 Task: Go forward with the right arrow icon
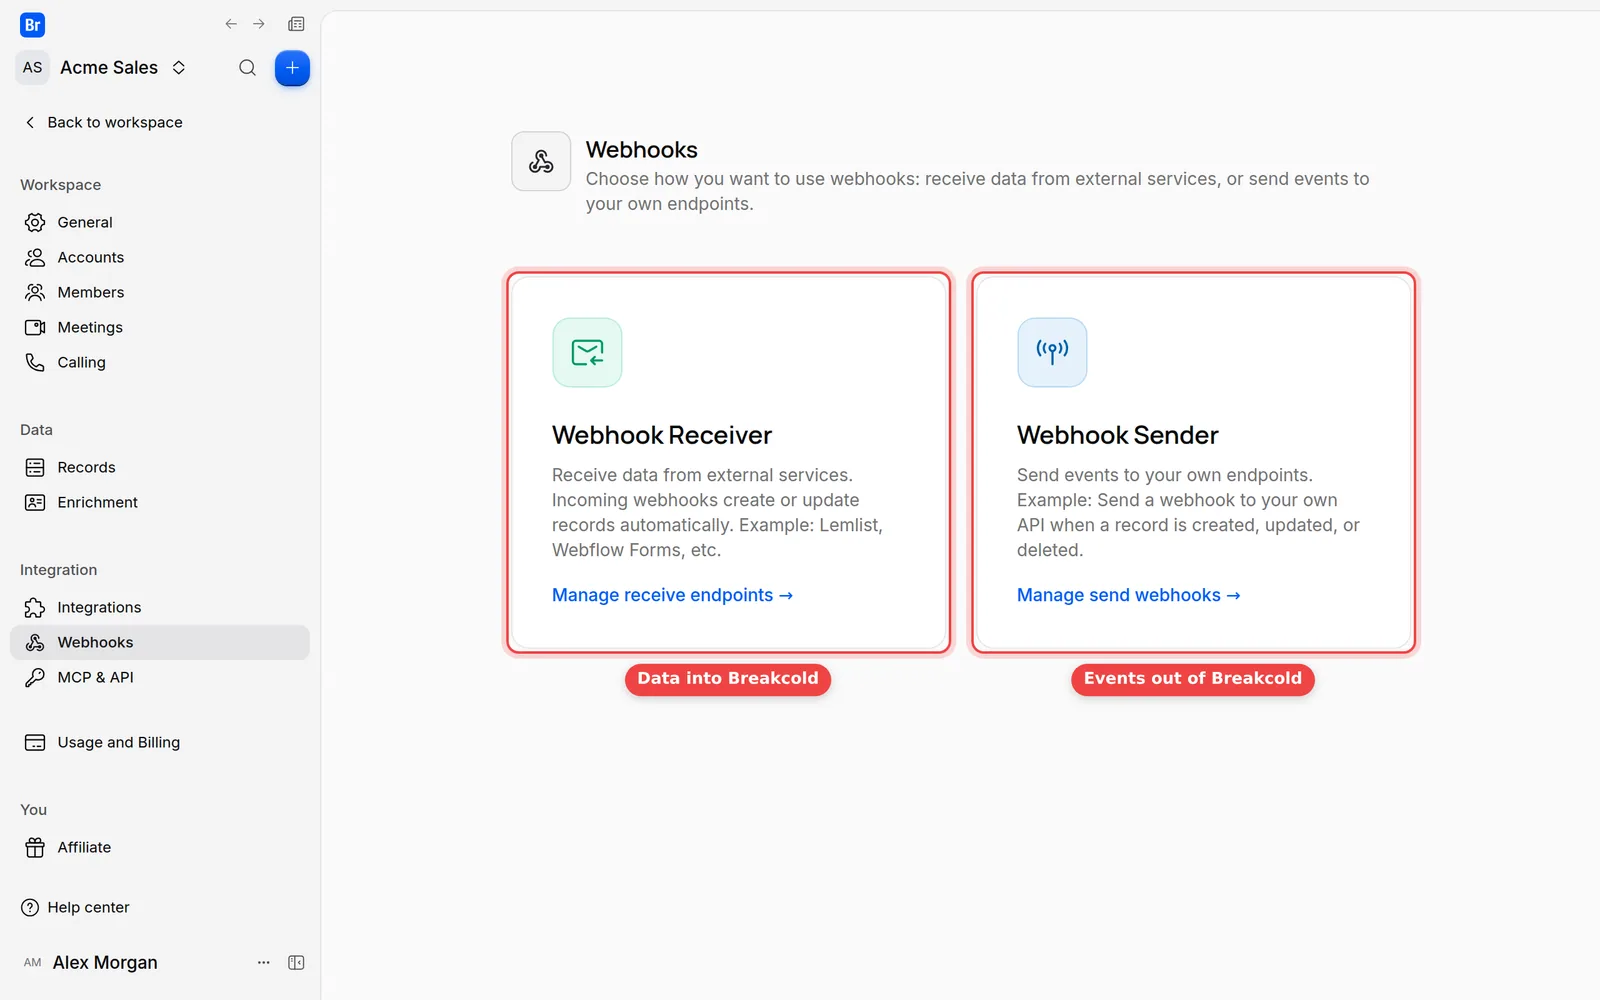pos(259,24)
